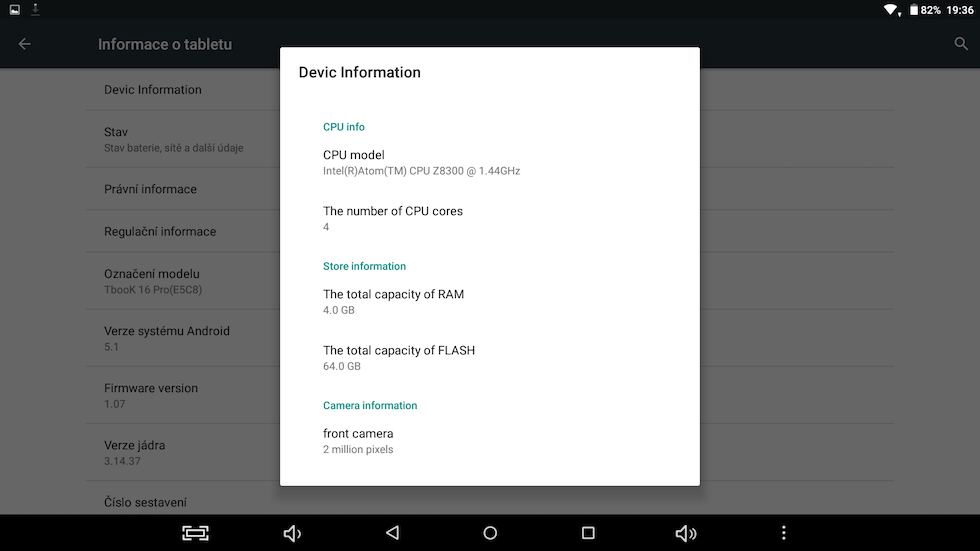Open the three-dot navigation bar menu
Image resolution: width=980 pixels, height=551 pixels.
(x=784, y=533)
